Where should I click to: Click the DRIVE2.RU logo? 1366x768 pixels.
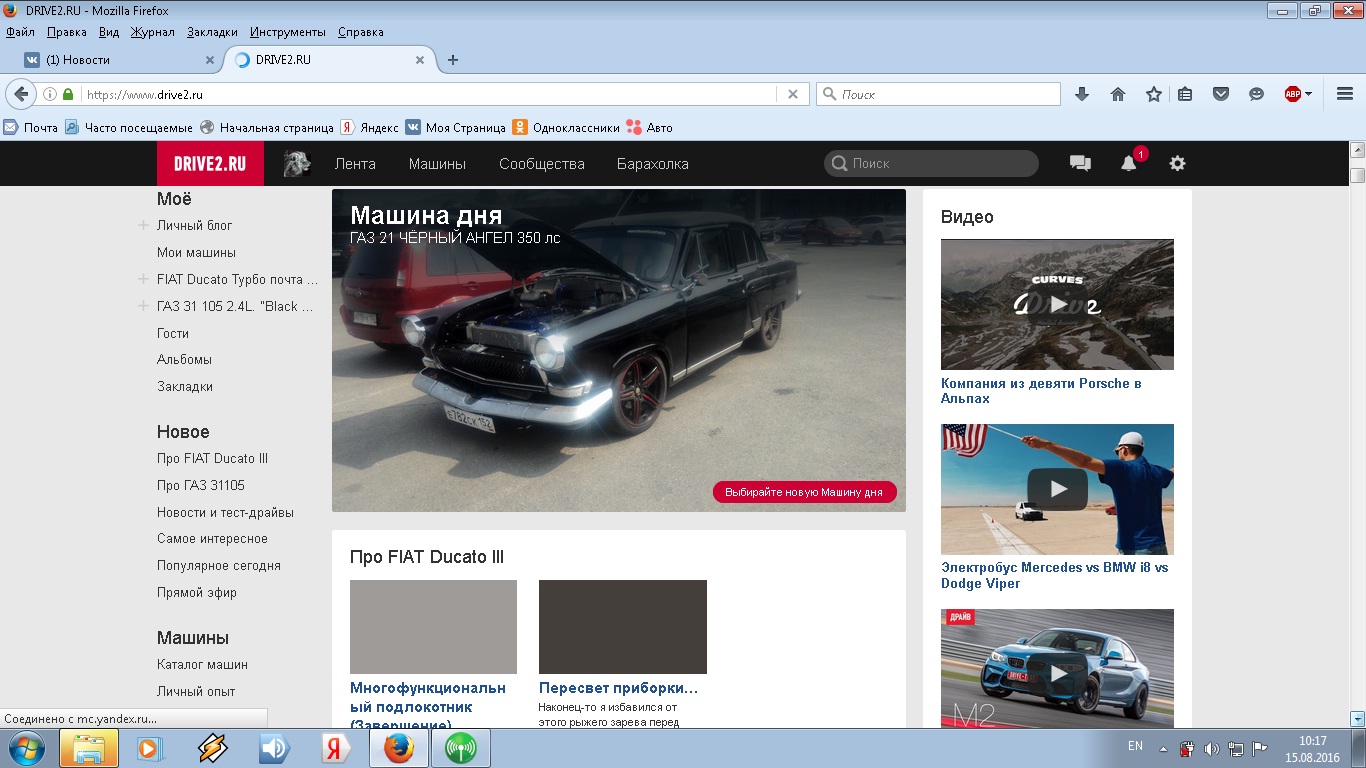(210, 164)
